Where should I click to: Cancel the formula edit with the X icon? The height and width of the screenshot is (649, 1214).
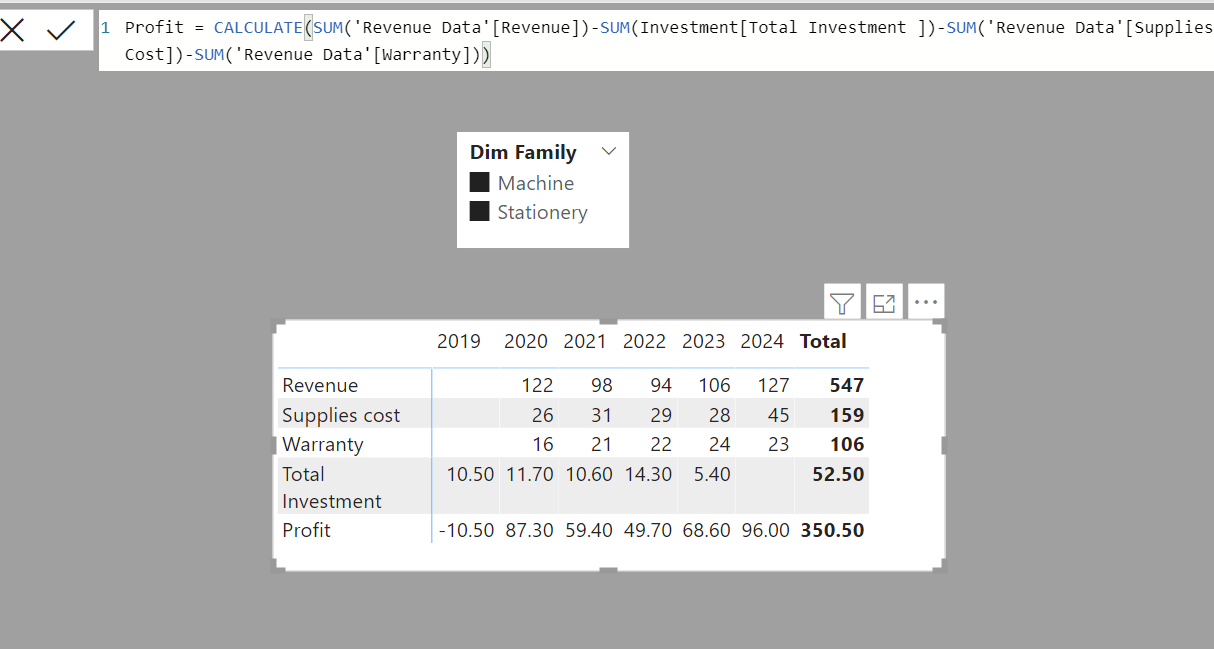(x=13, y=31)
